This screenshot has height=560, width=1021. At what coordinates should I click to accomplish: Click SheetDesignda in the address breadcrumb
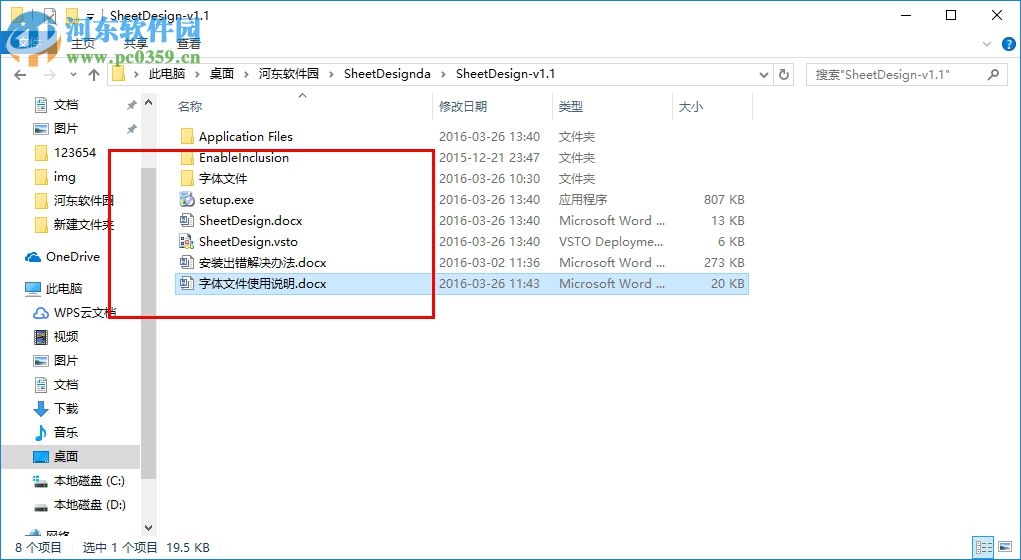point(387,74)
